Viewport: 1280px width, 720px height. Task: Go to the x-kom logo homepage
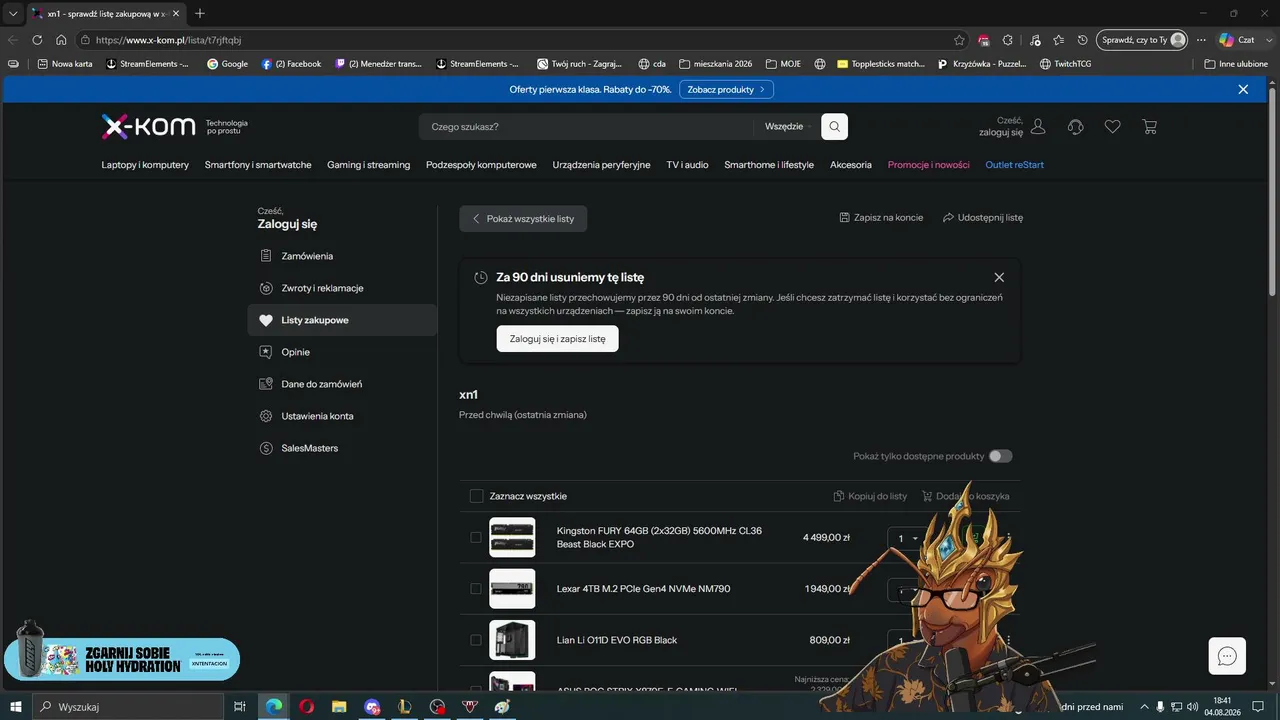click(x=148, y=127)
